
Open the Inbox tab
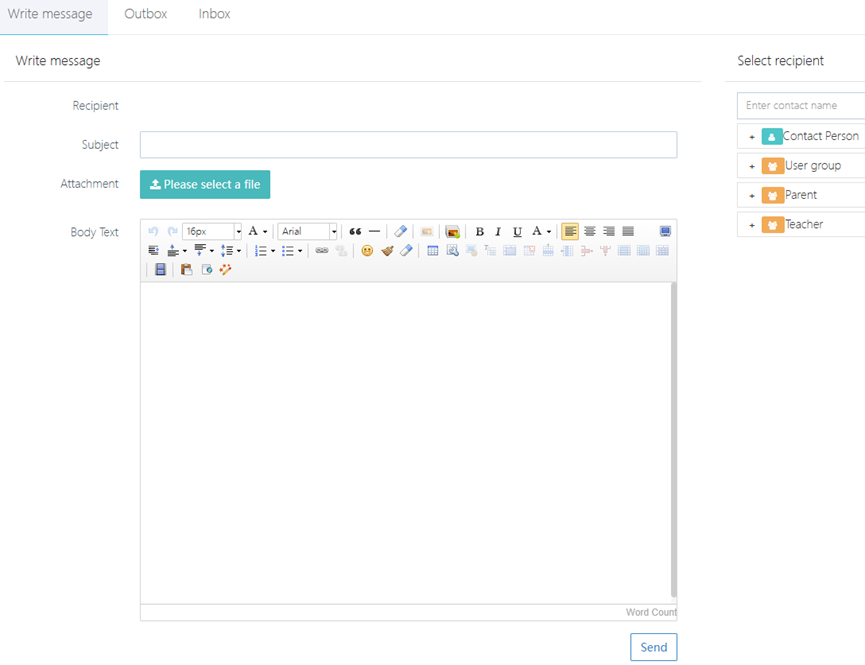point(214,15)
